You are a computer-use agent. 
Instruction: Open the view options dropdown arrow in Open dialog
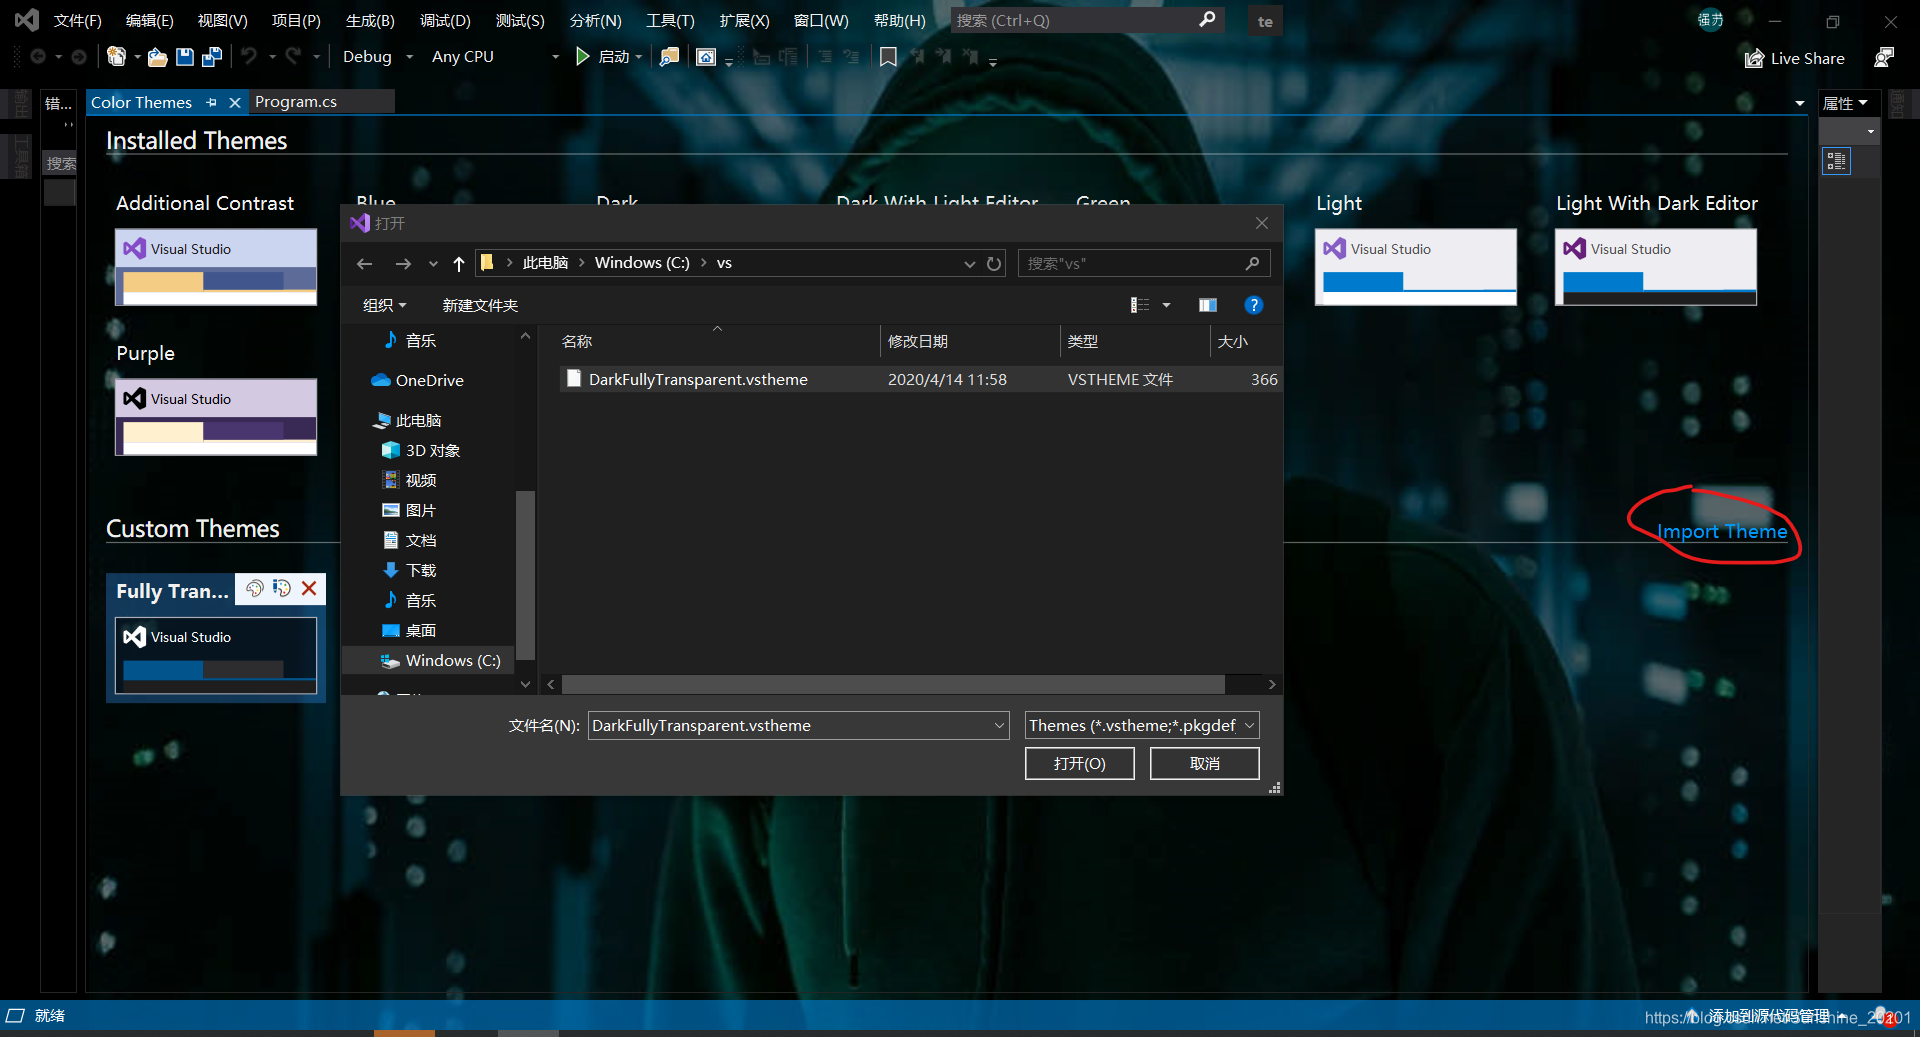click(x=1166, y=305)
